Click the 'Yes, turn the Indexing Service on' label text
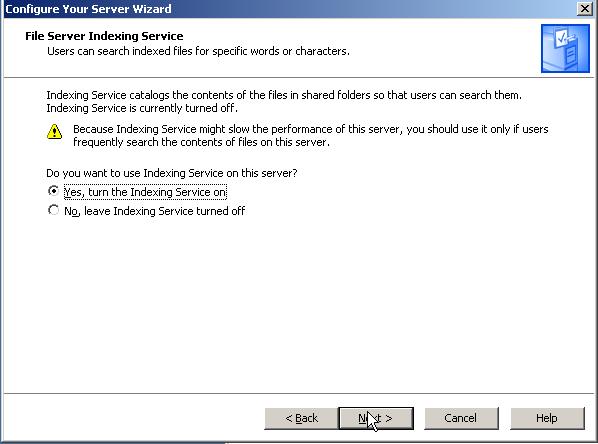 [145, 192]
